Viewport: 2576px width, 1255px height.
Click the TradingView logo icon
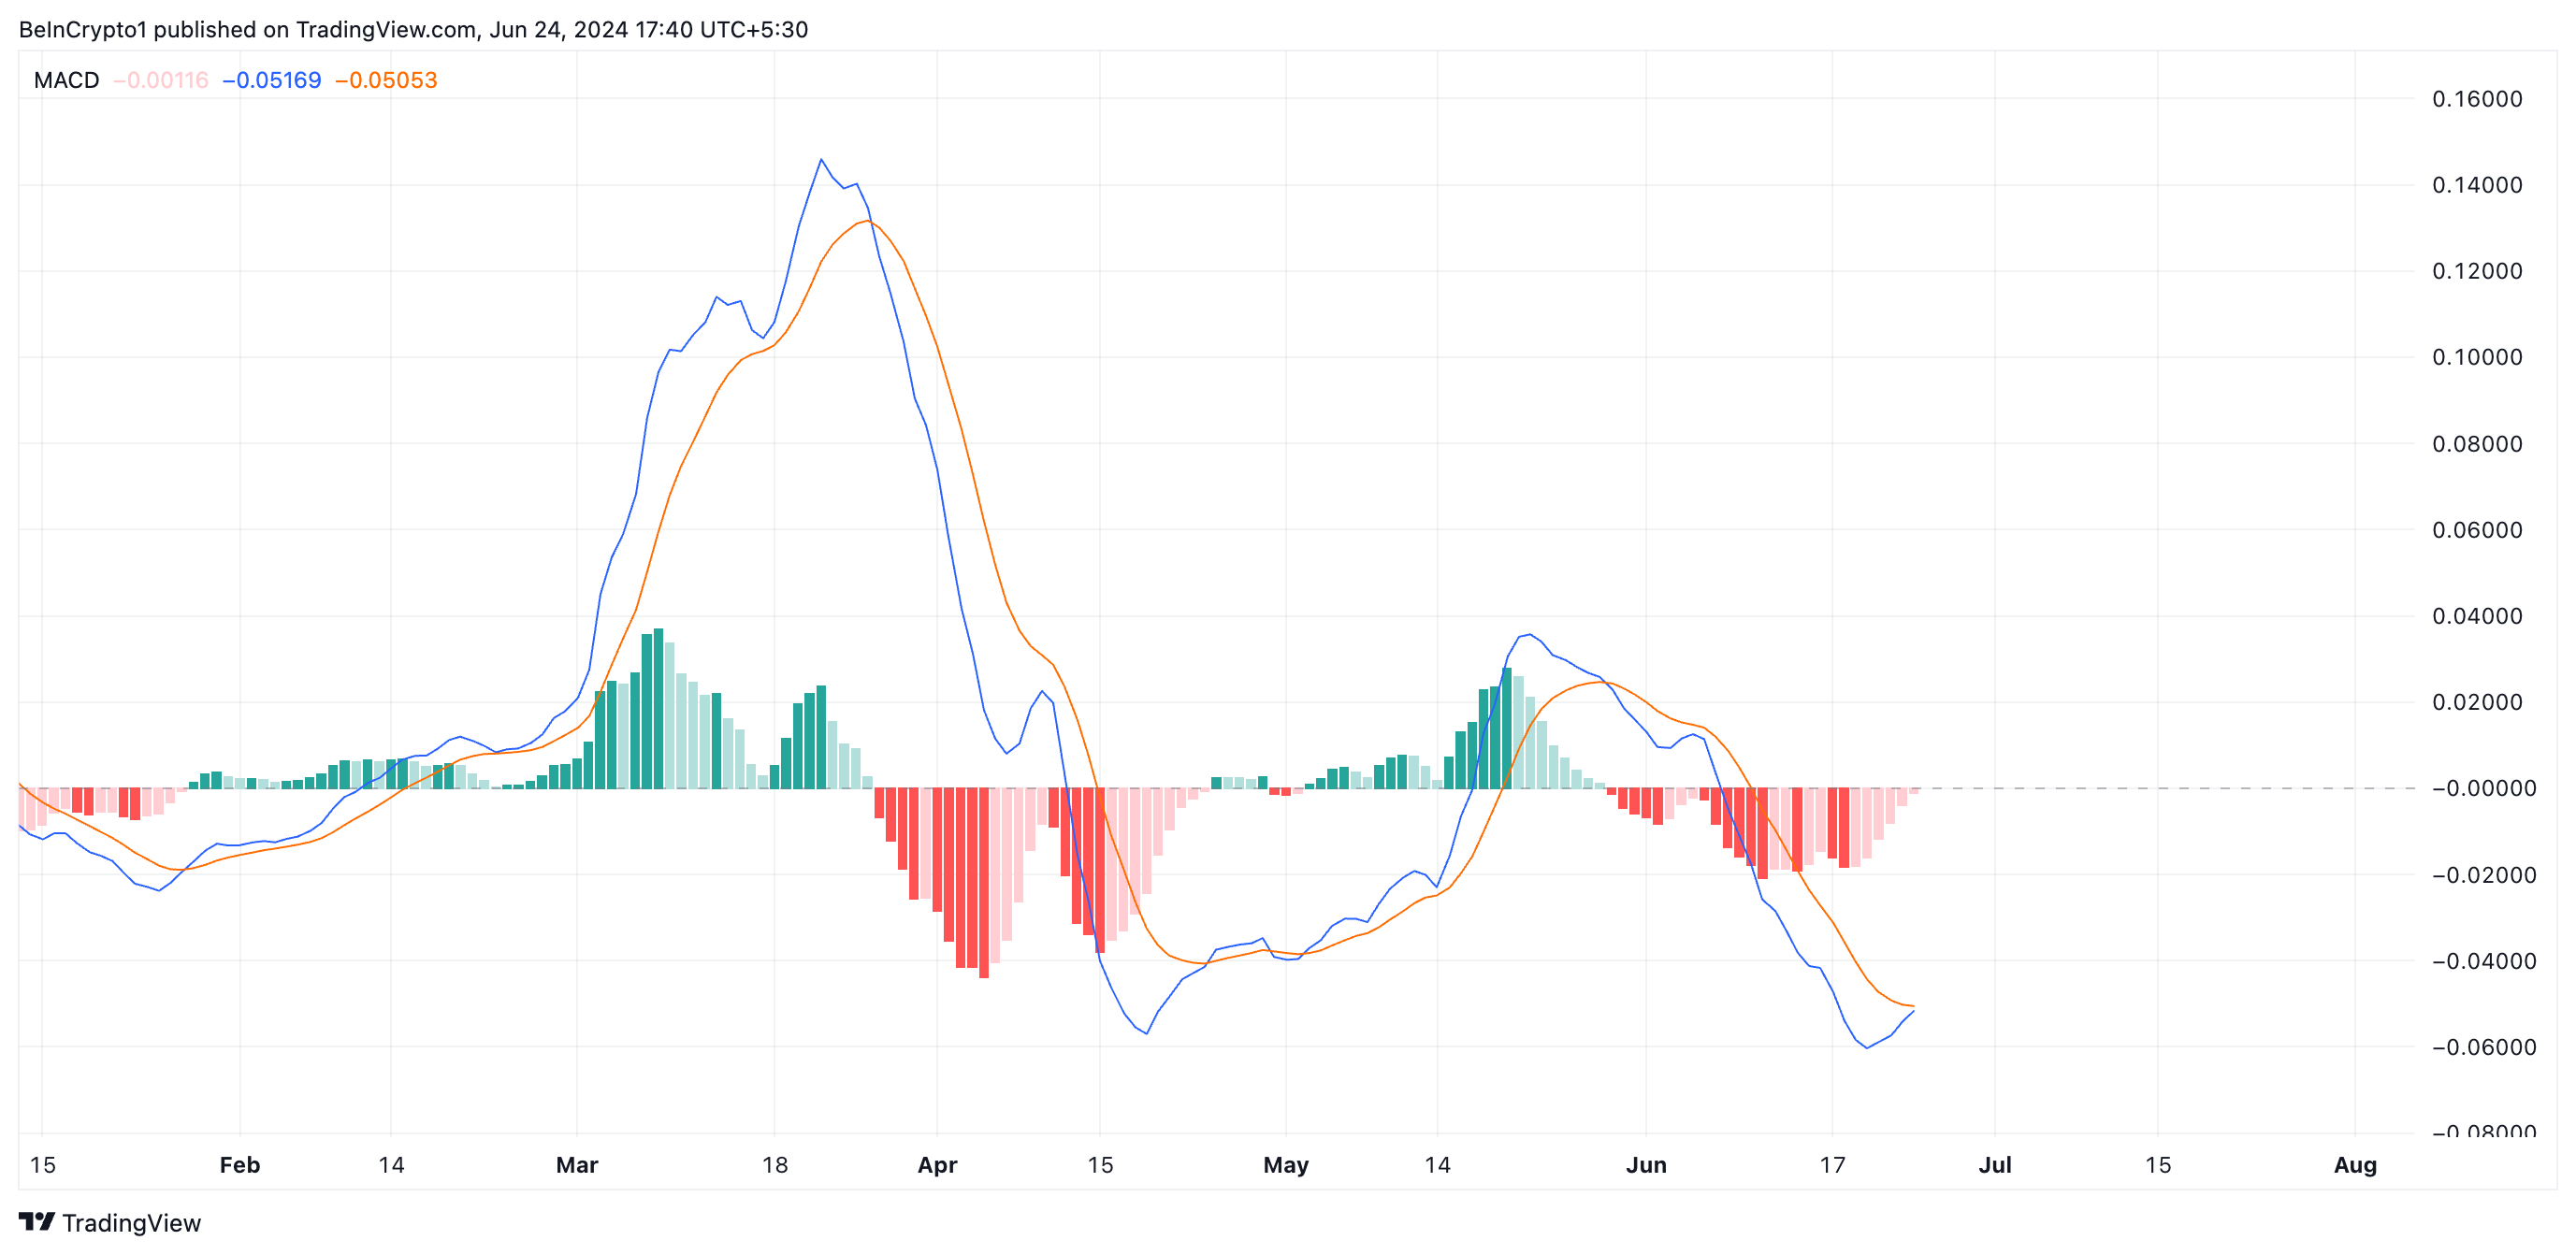coord(37,1222)
